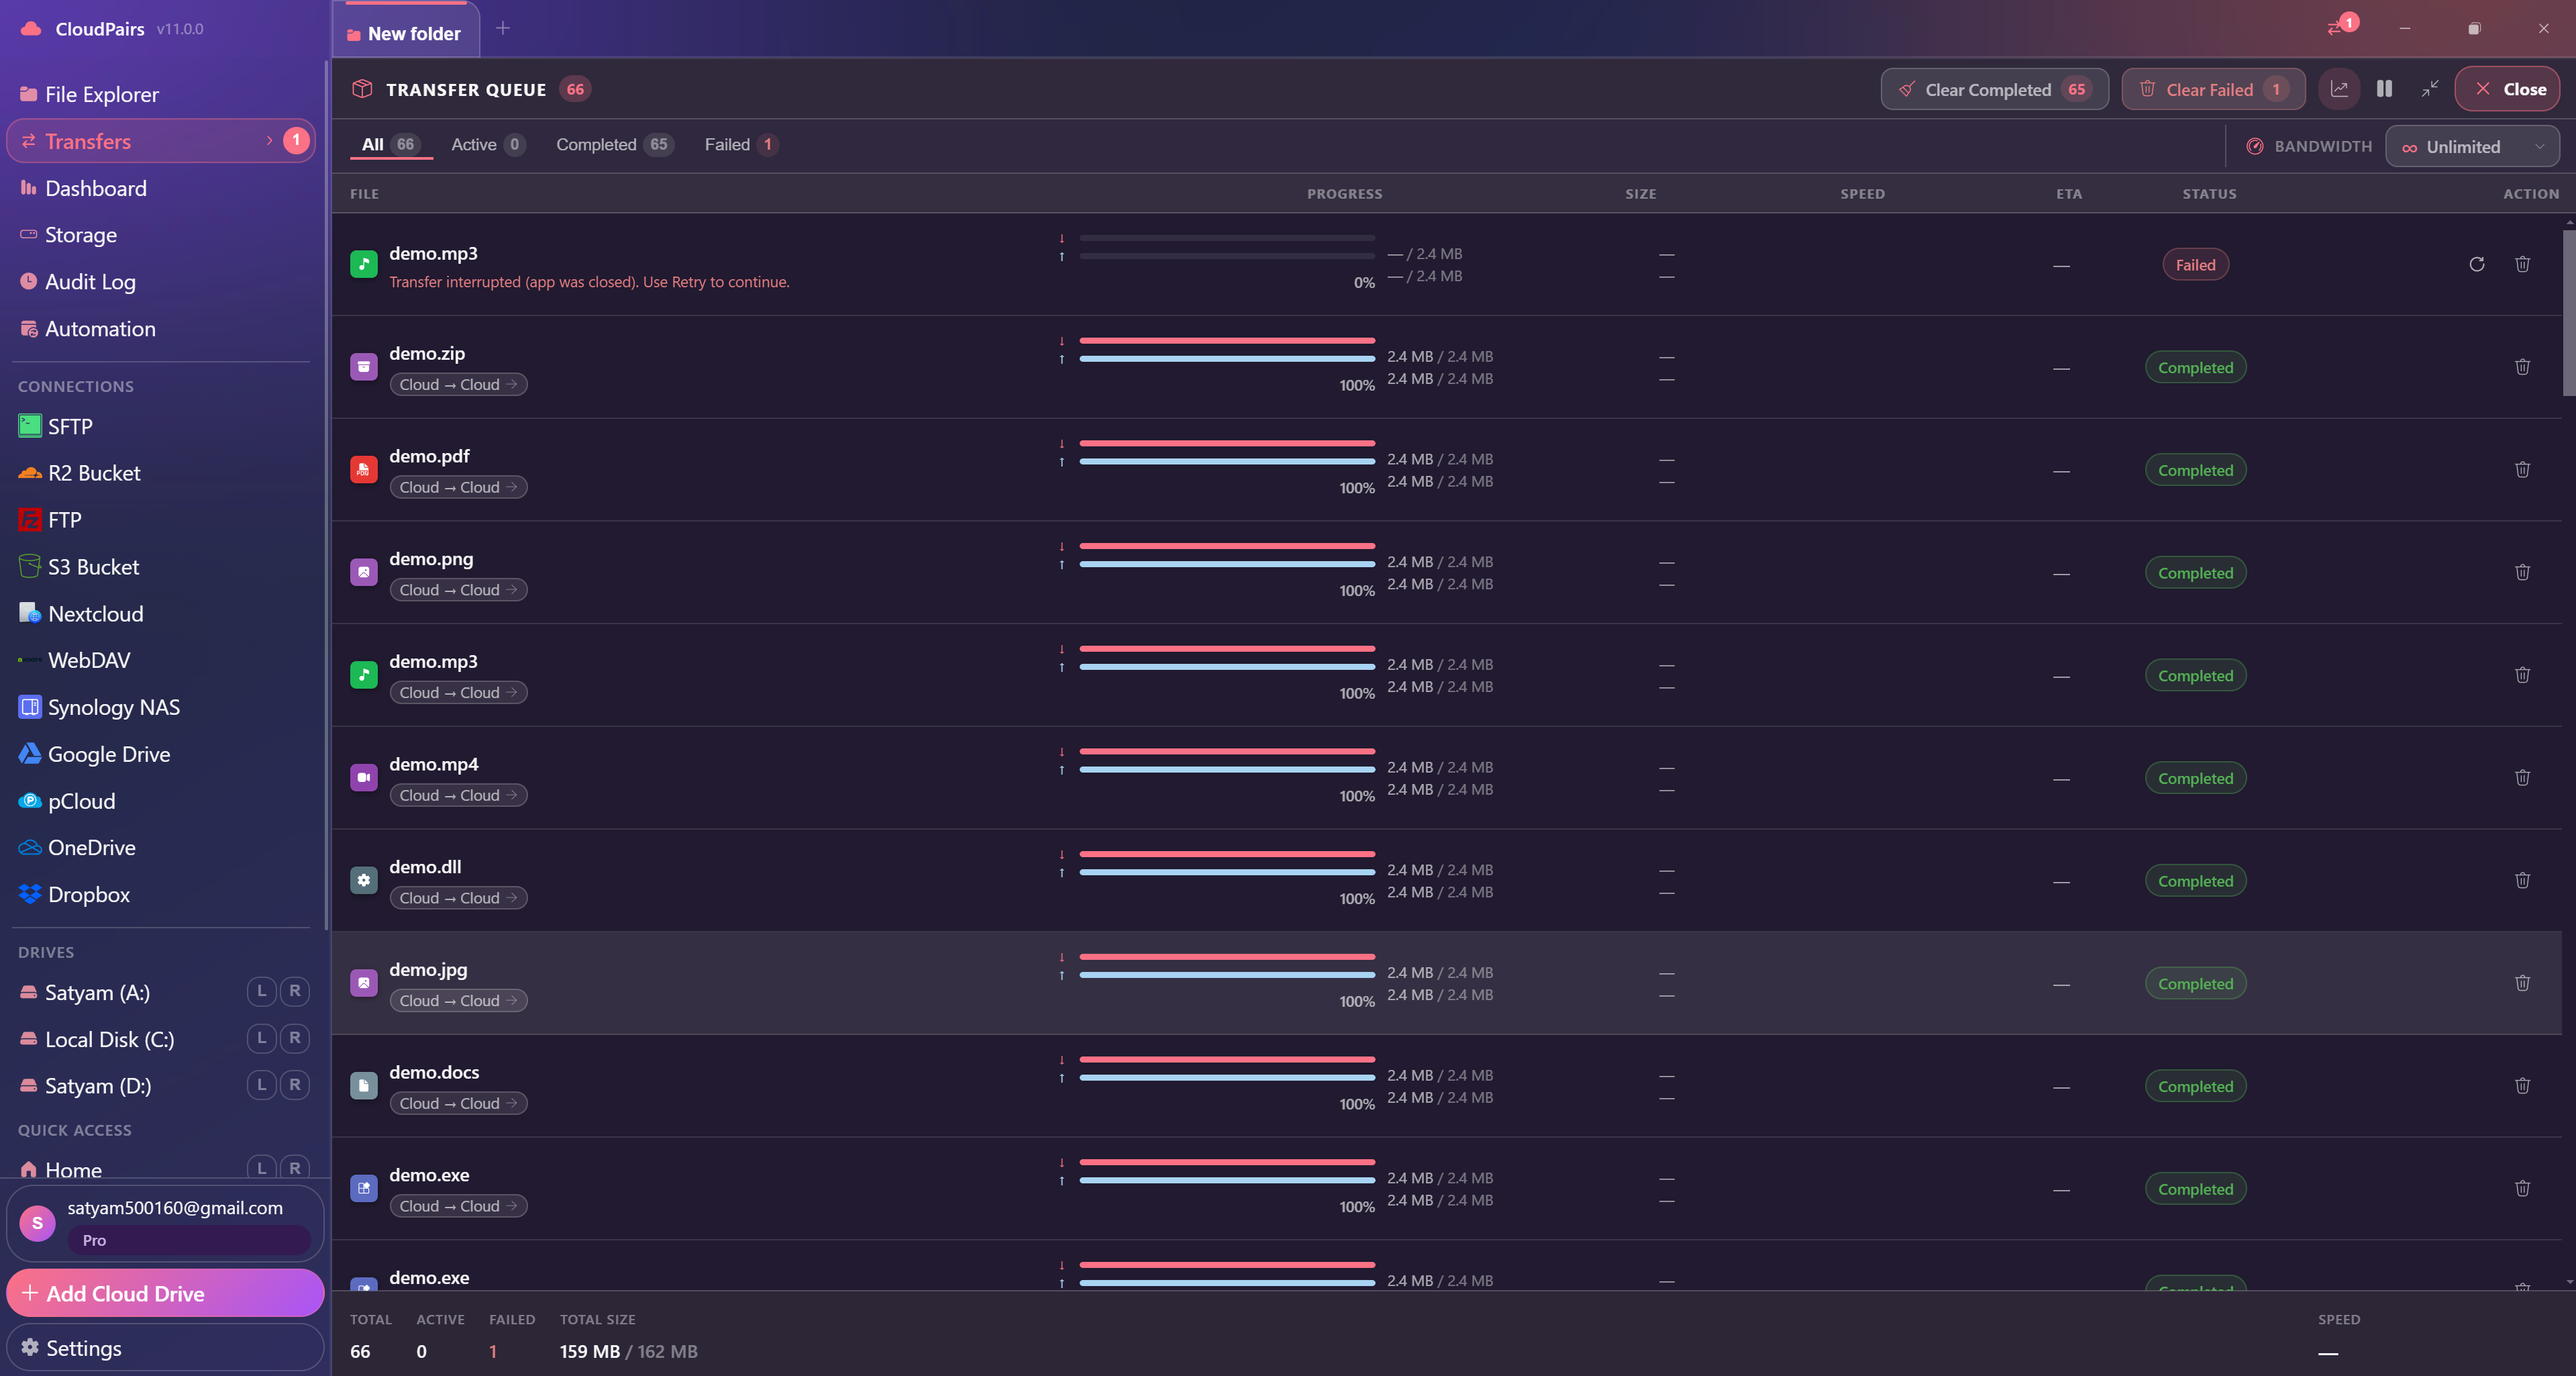Open Satyam (A:) in left pane

[x=261, y=991]
